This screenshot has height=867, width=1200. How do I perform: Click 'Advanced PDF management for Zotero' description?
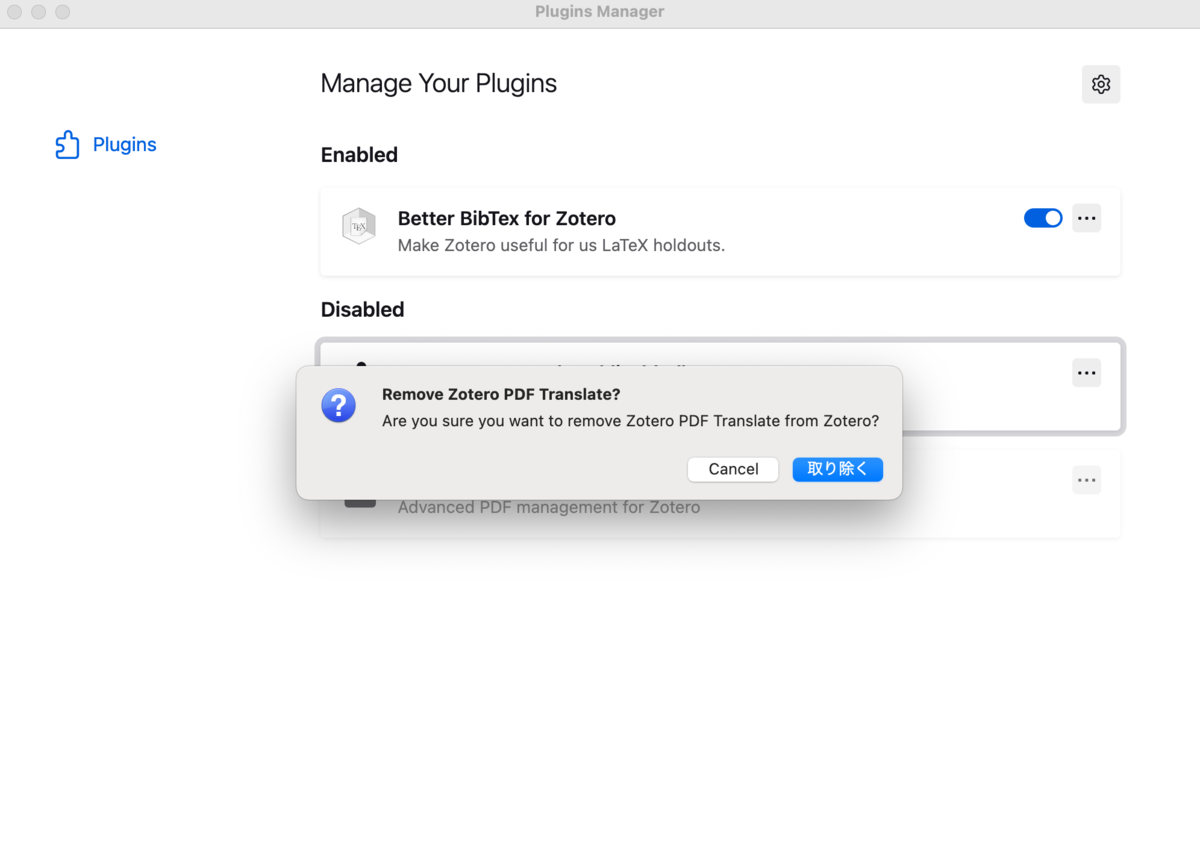pyautogui.click(x=549, y=507)
